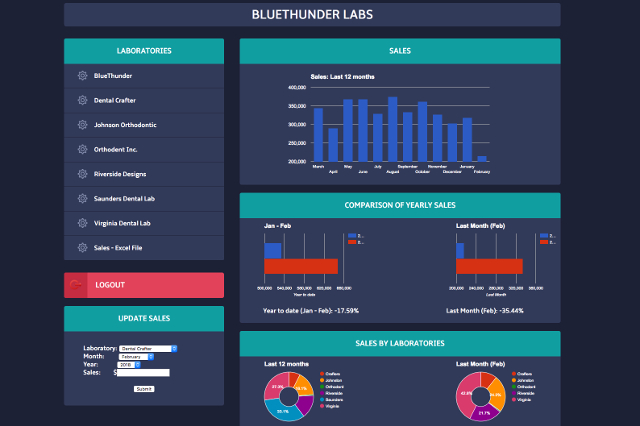This screenshot has height=426, width=640.
Task: Click the gear icon beside Riverside Designs
Action: tap(82, 174)
